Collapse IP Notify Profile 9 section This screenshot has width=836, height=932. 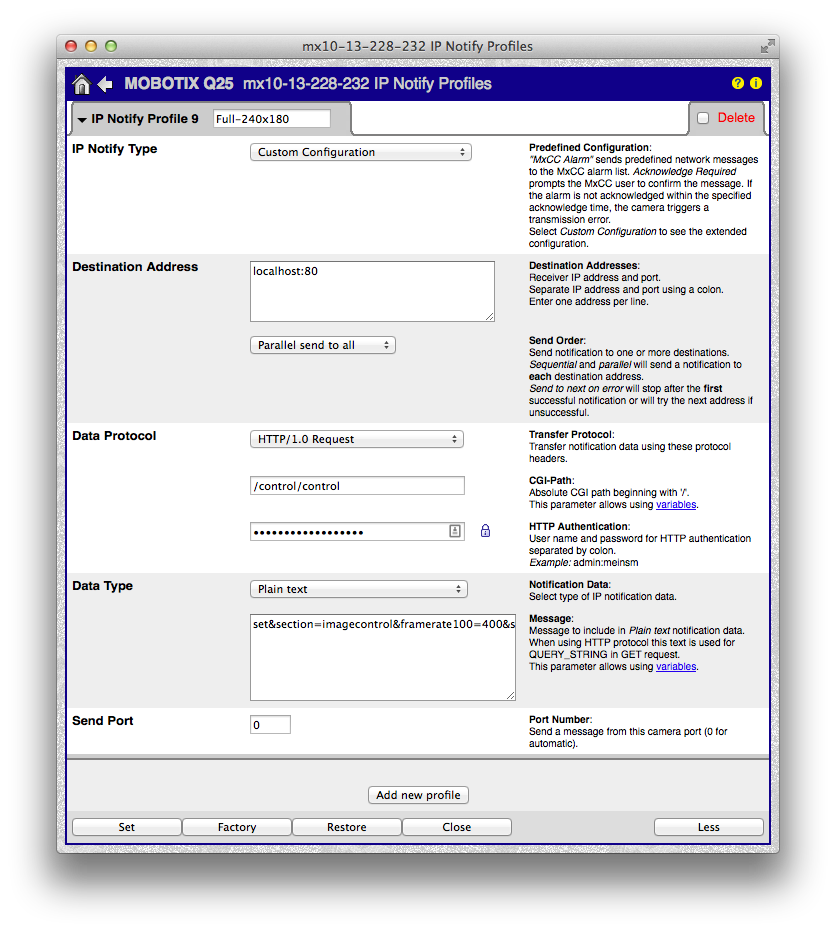pyautogui.click(x=81, y=119)
